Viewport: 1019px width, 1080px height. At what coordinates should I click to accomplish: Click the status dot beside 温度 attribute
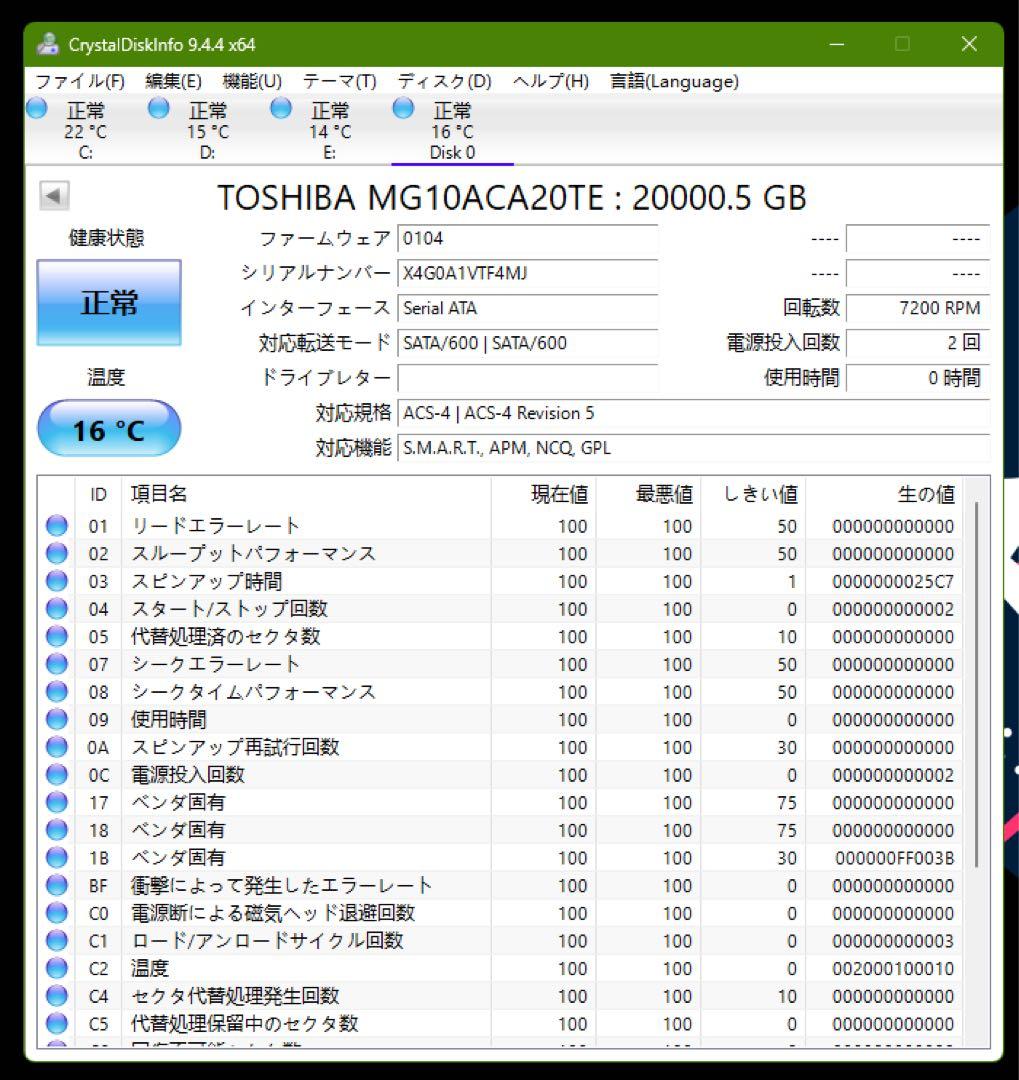click(x=57, y=968)
